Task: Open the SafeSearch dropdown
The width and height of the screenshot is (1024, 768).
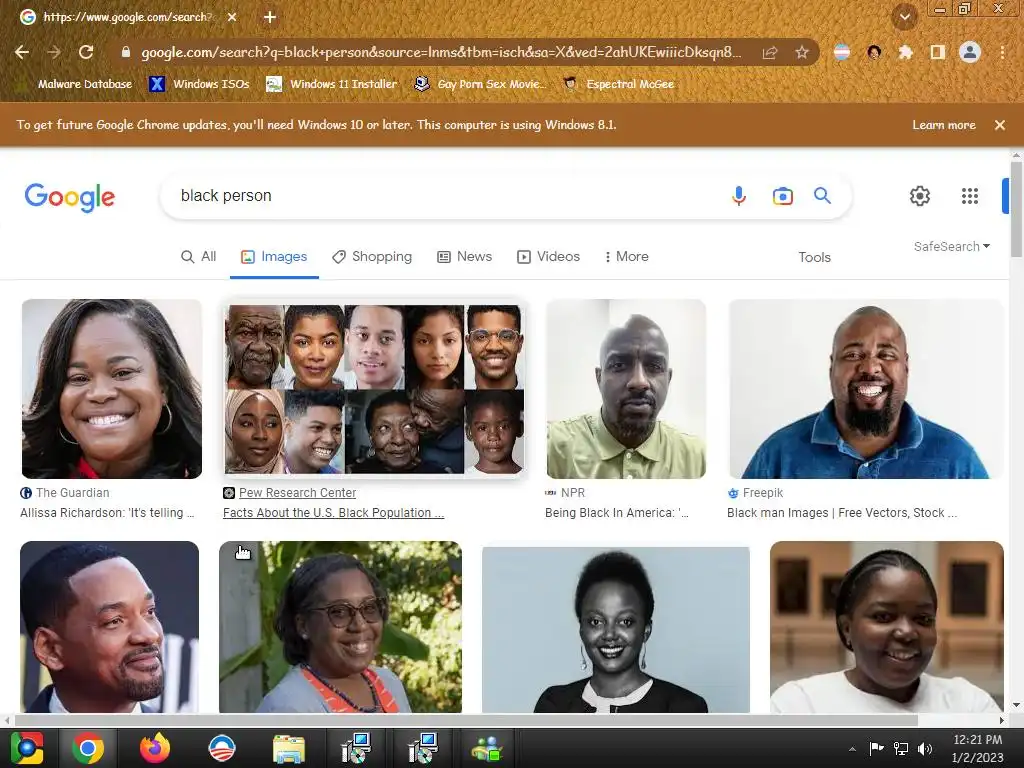Action: click(x=952, y=246)
